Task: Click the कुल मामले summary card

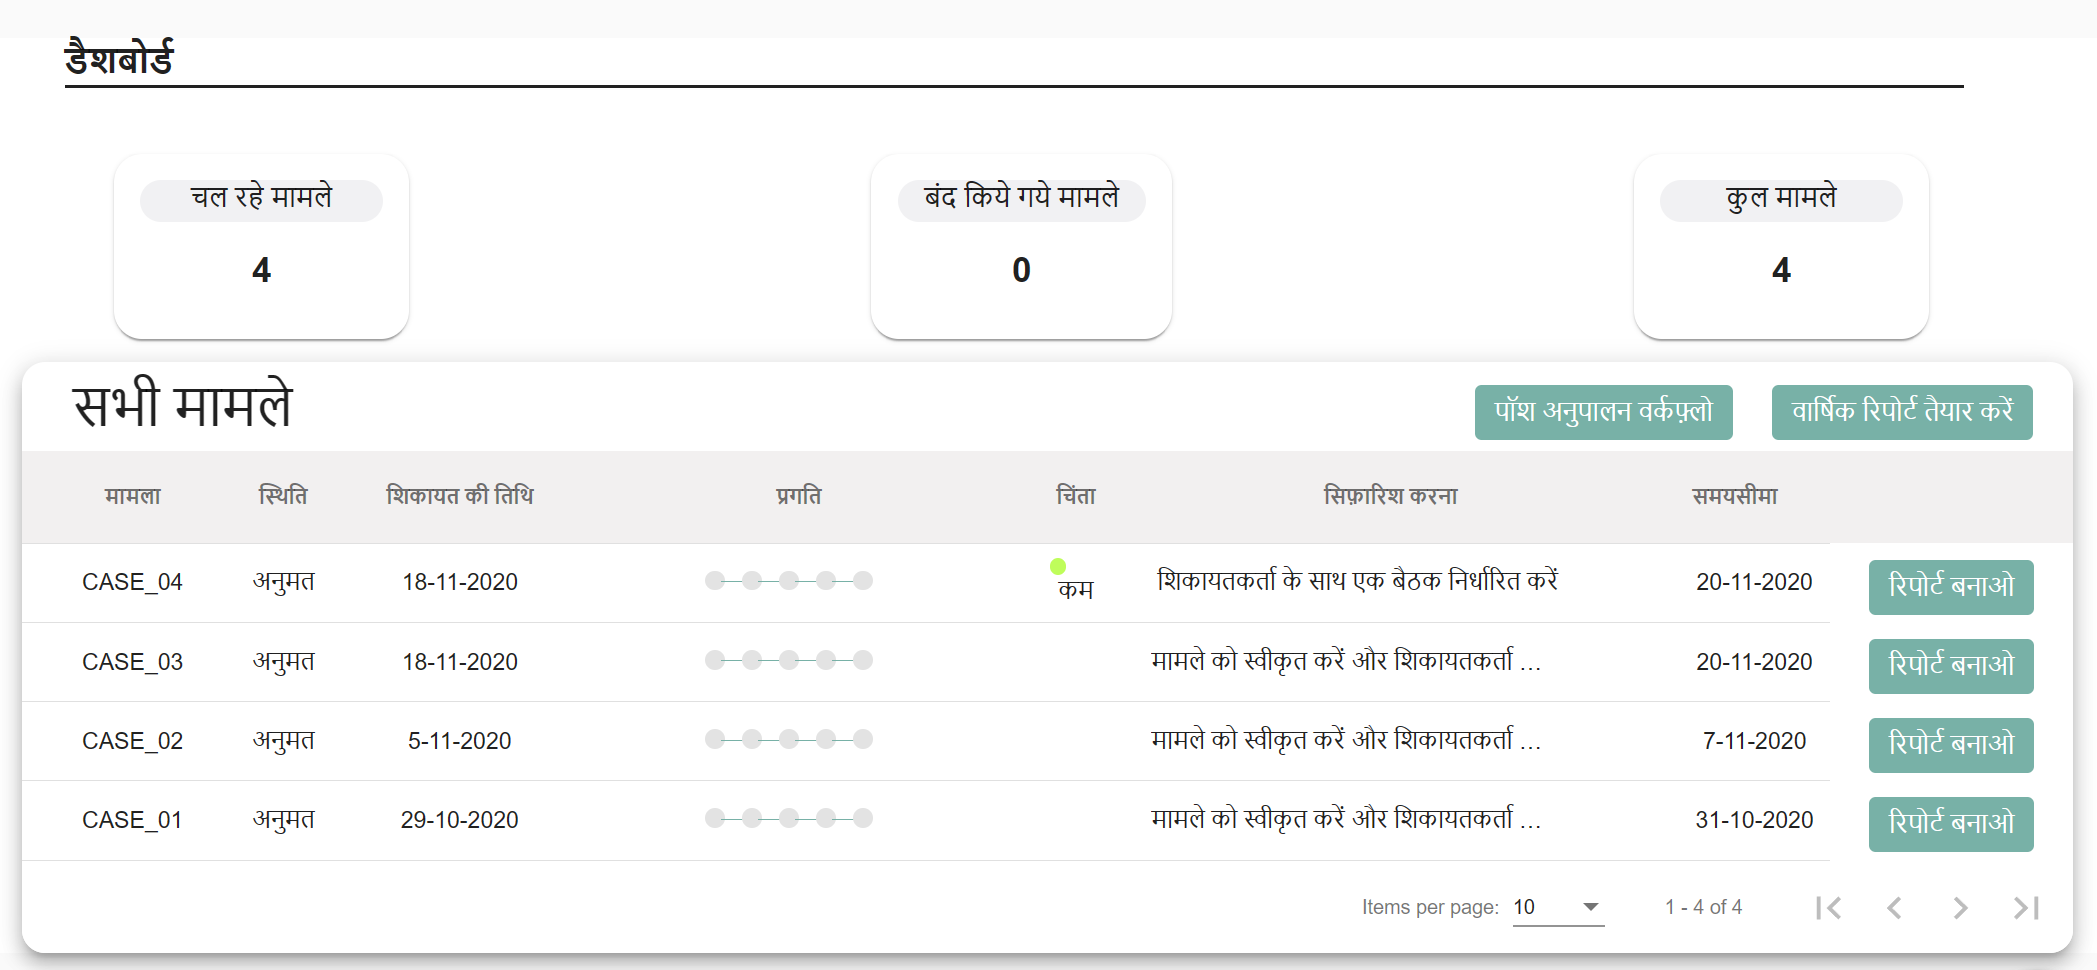Action: click(x=1780, y=247)
